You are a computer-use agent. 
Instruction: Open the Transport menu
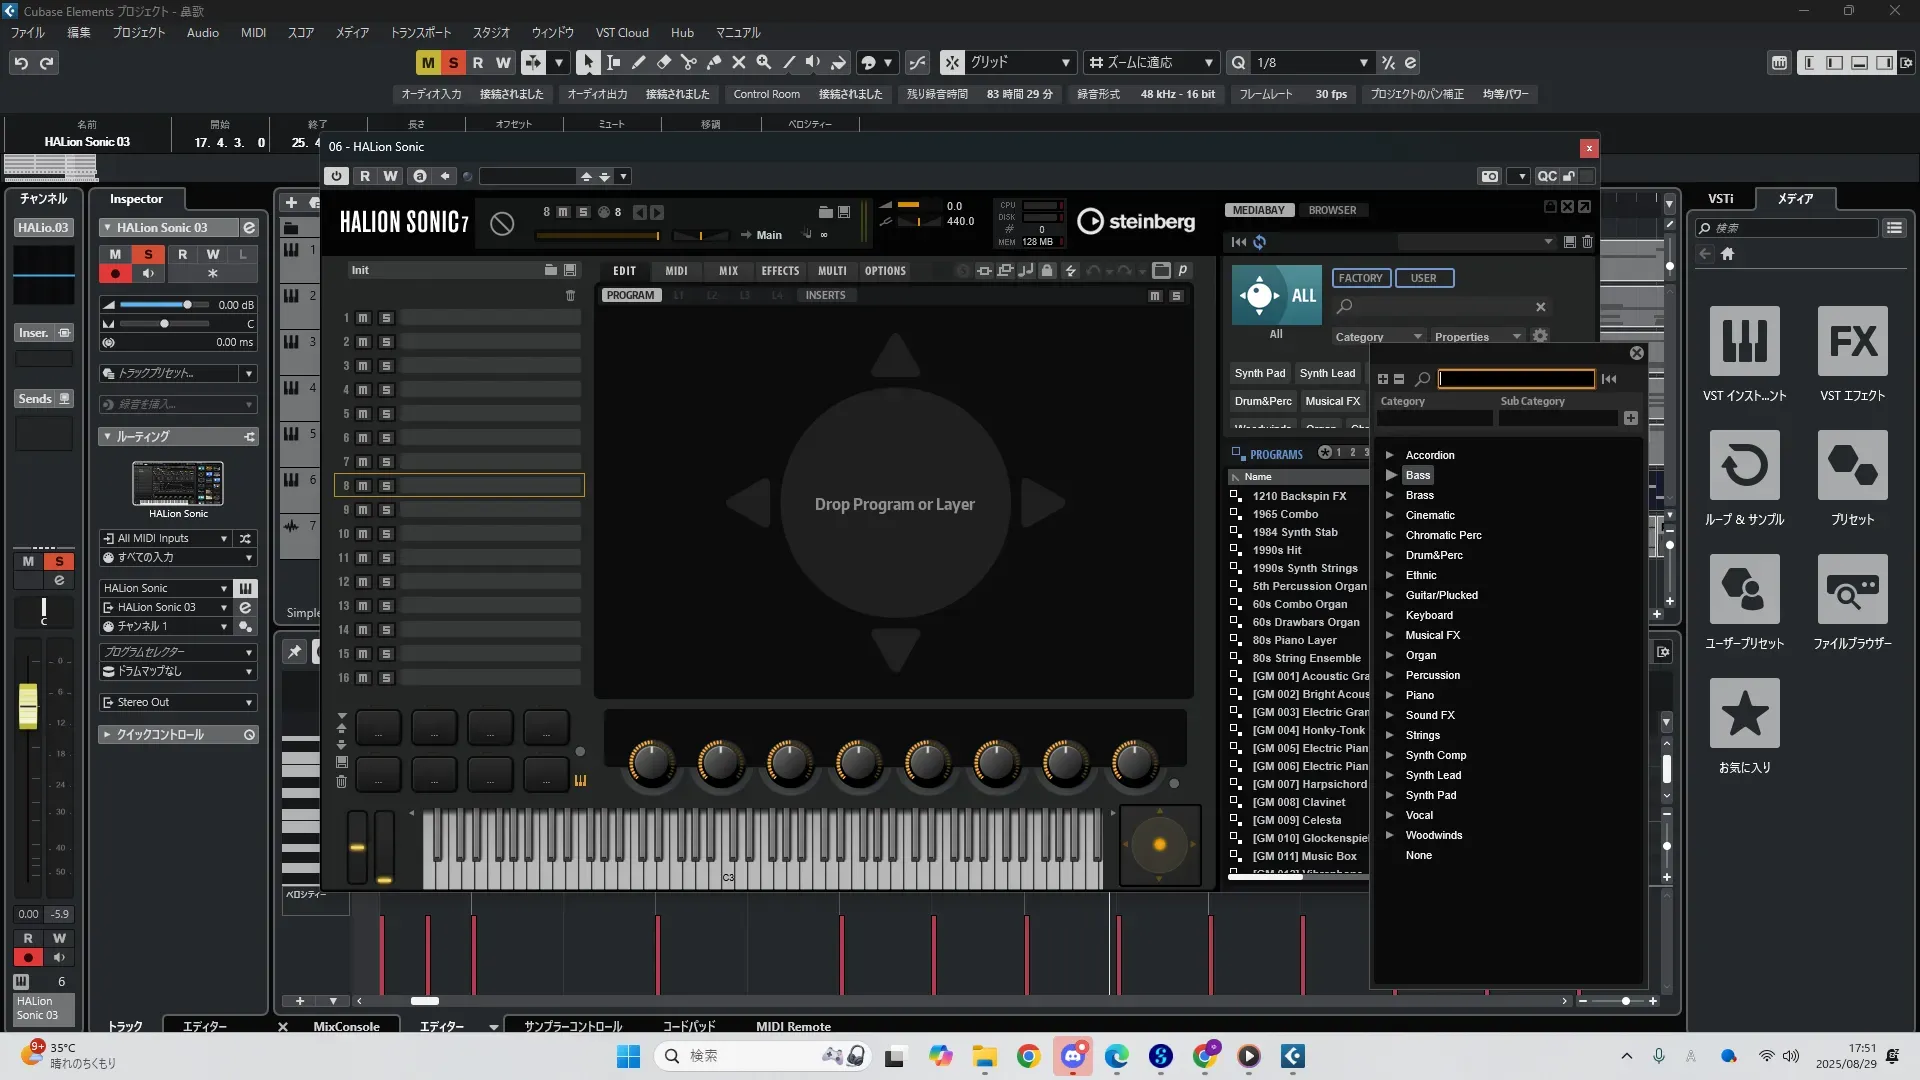[420, 32]
